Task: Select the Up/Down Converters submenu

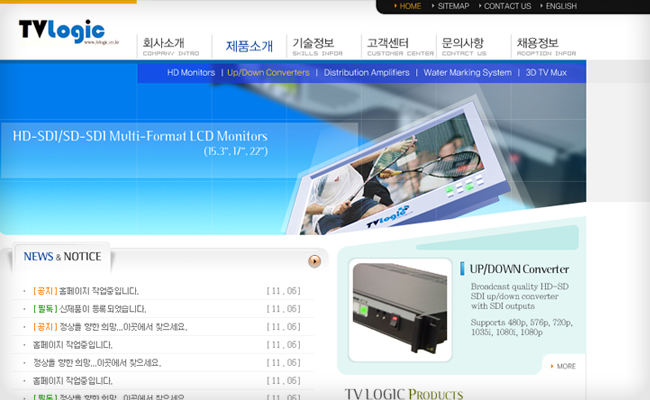Action: [x=268, y=73]
